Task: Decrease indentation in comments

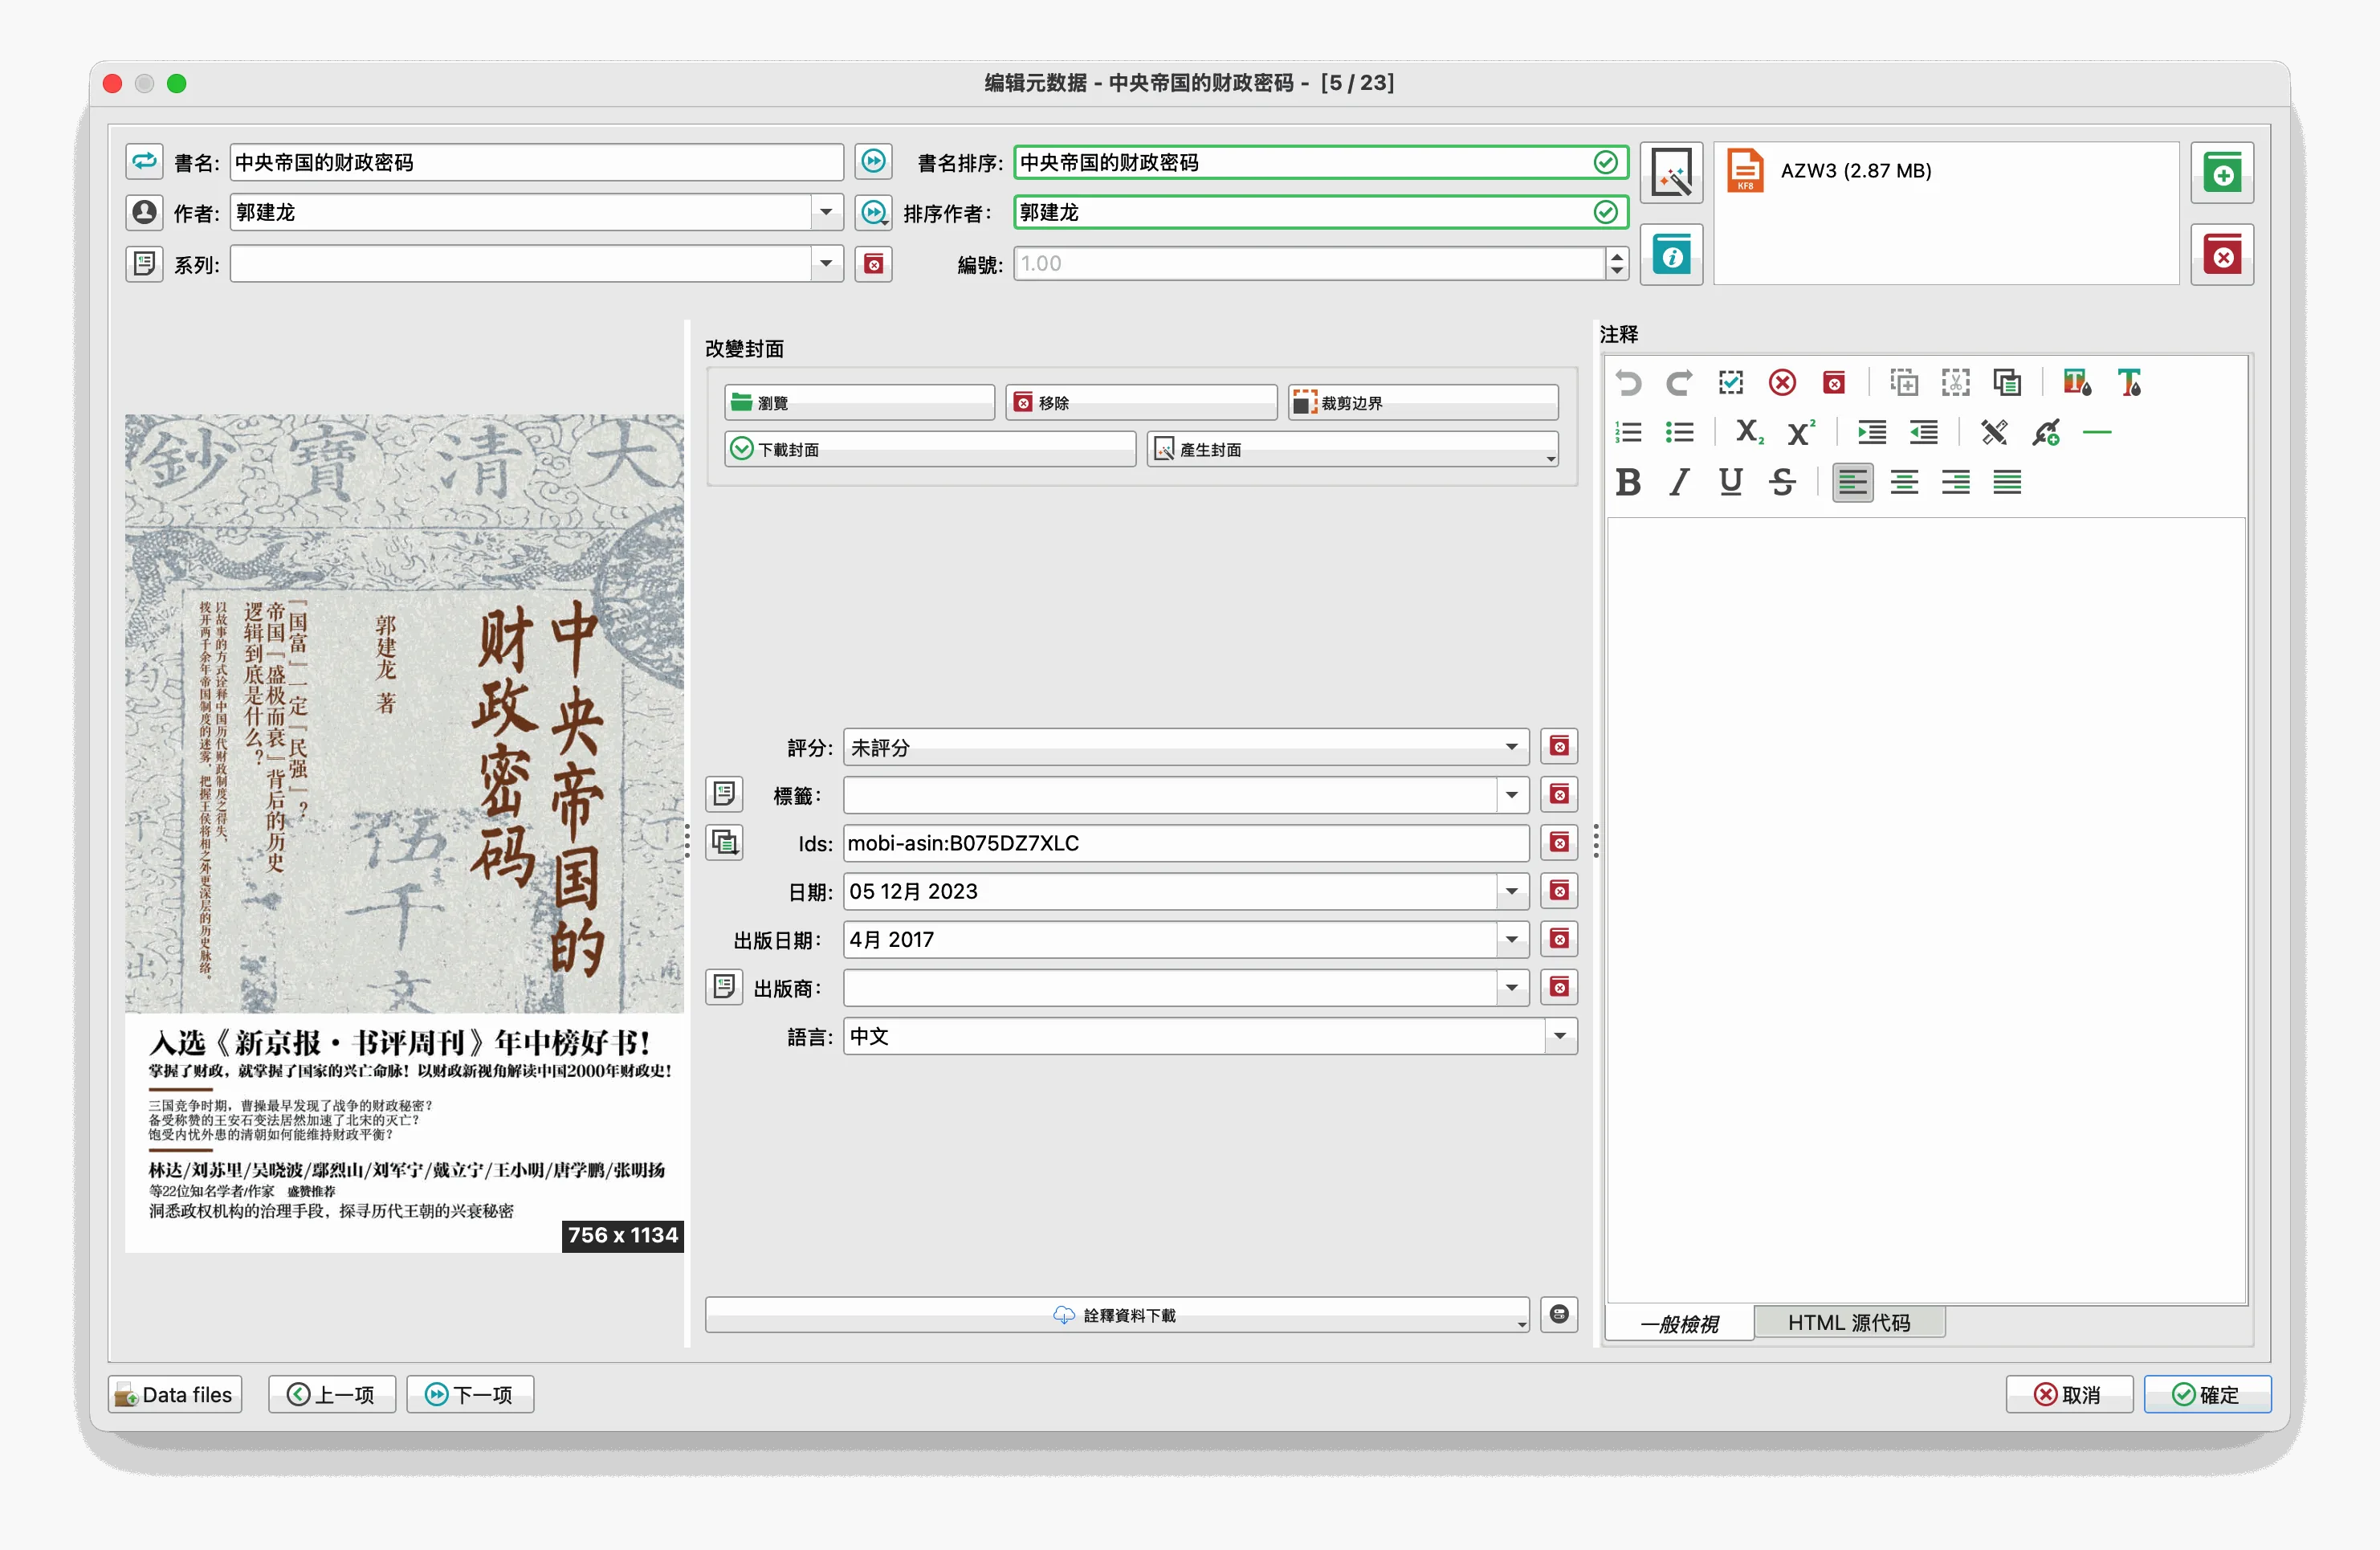Action: pos(1923,432)
